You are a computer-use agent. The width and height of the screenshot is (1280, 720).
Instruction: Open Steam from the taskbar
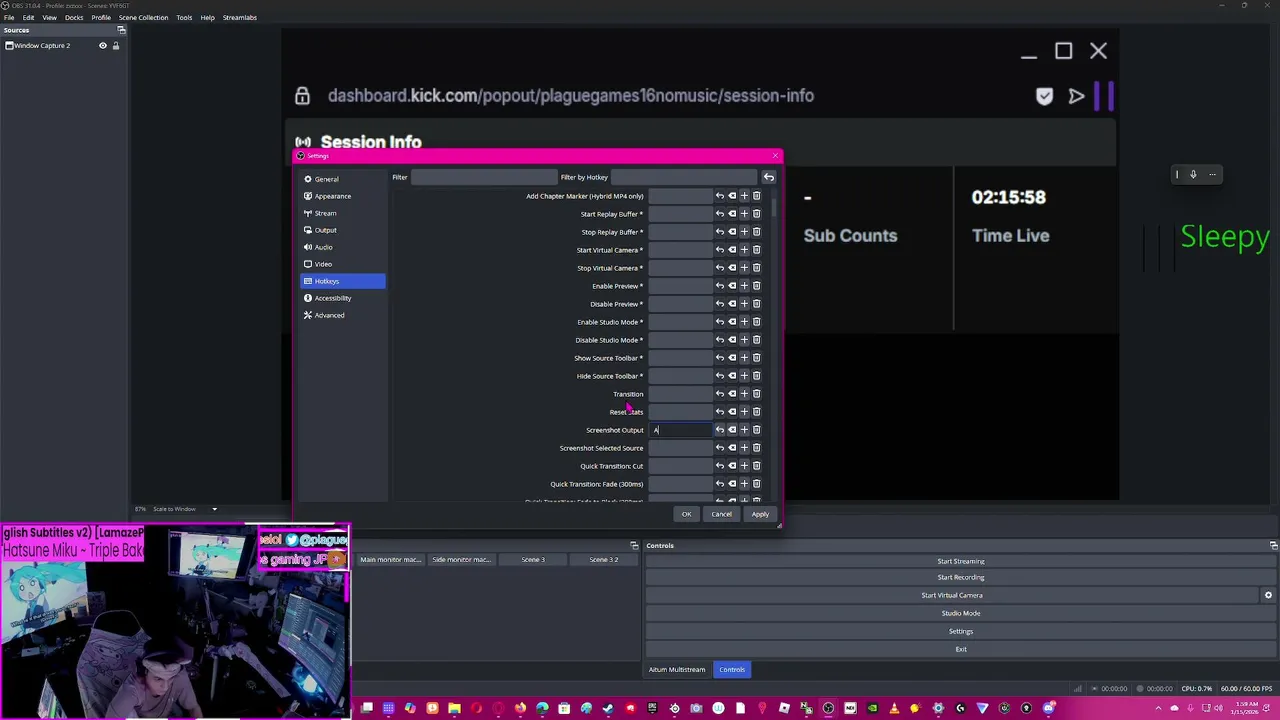(608, 708)
